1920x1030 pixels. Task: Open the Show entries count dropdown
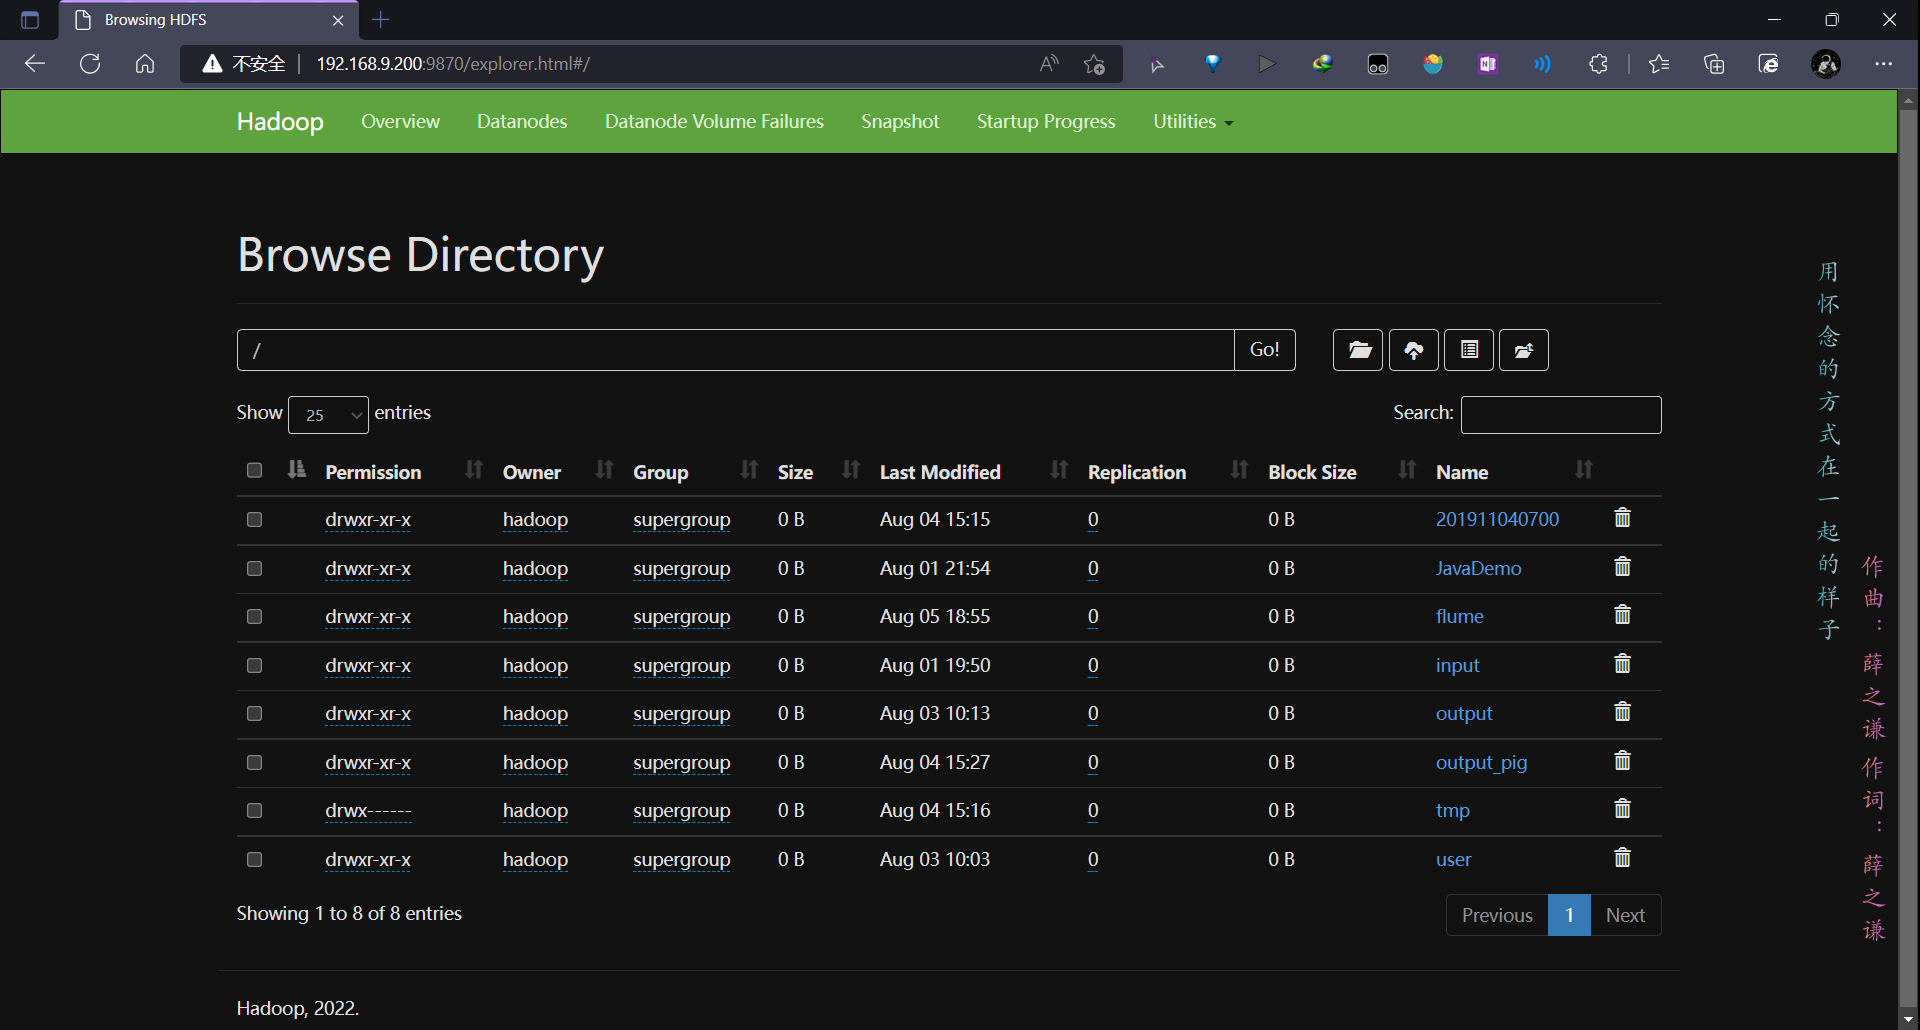pos(328,415)
